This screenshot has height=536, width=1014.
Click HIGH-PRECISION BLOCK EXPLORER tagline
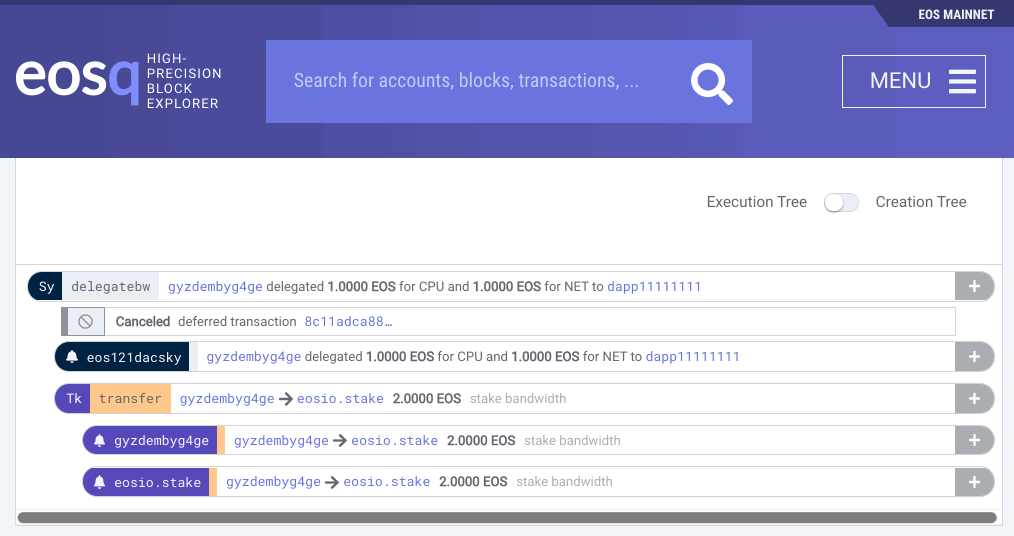[x=184, y=81]
